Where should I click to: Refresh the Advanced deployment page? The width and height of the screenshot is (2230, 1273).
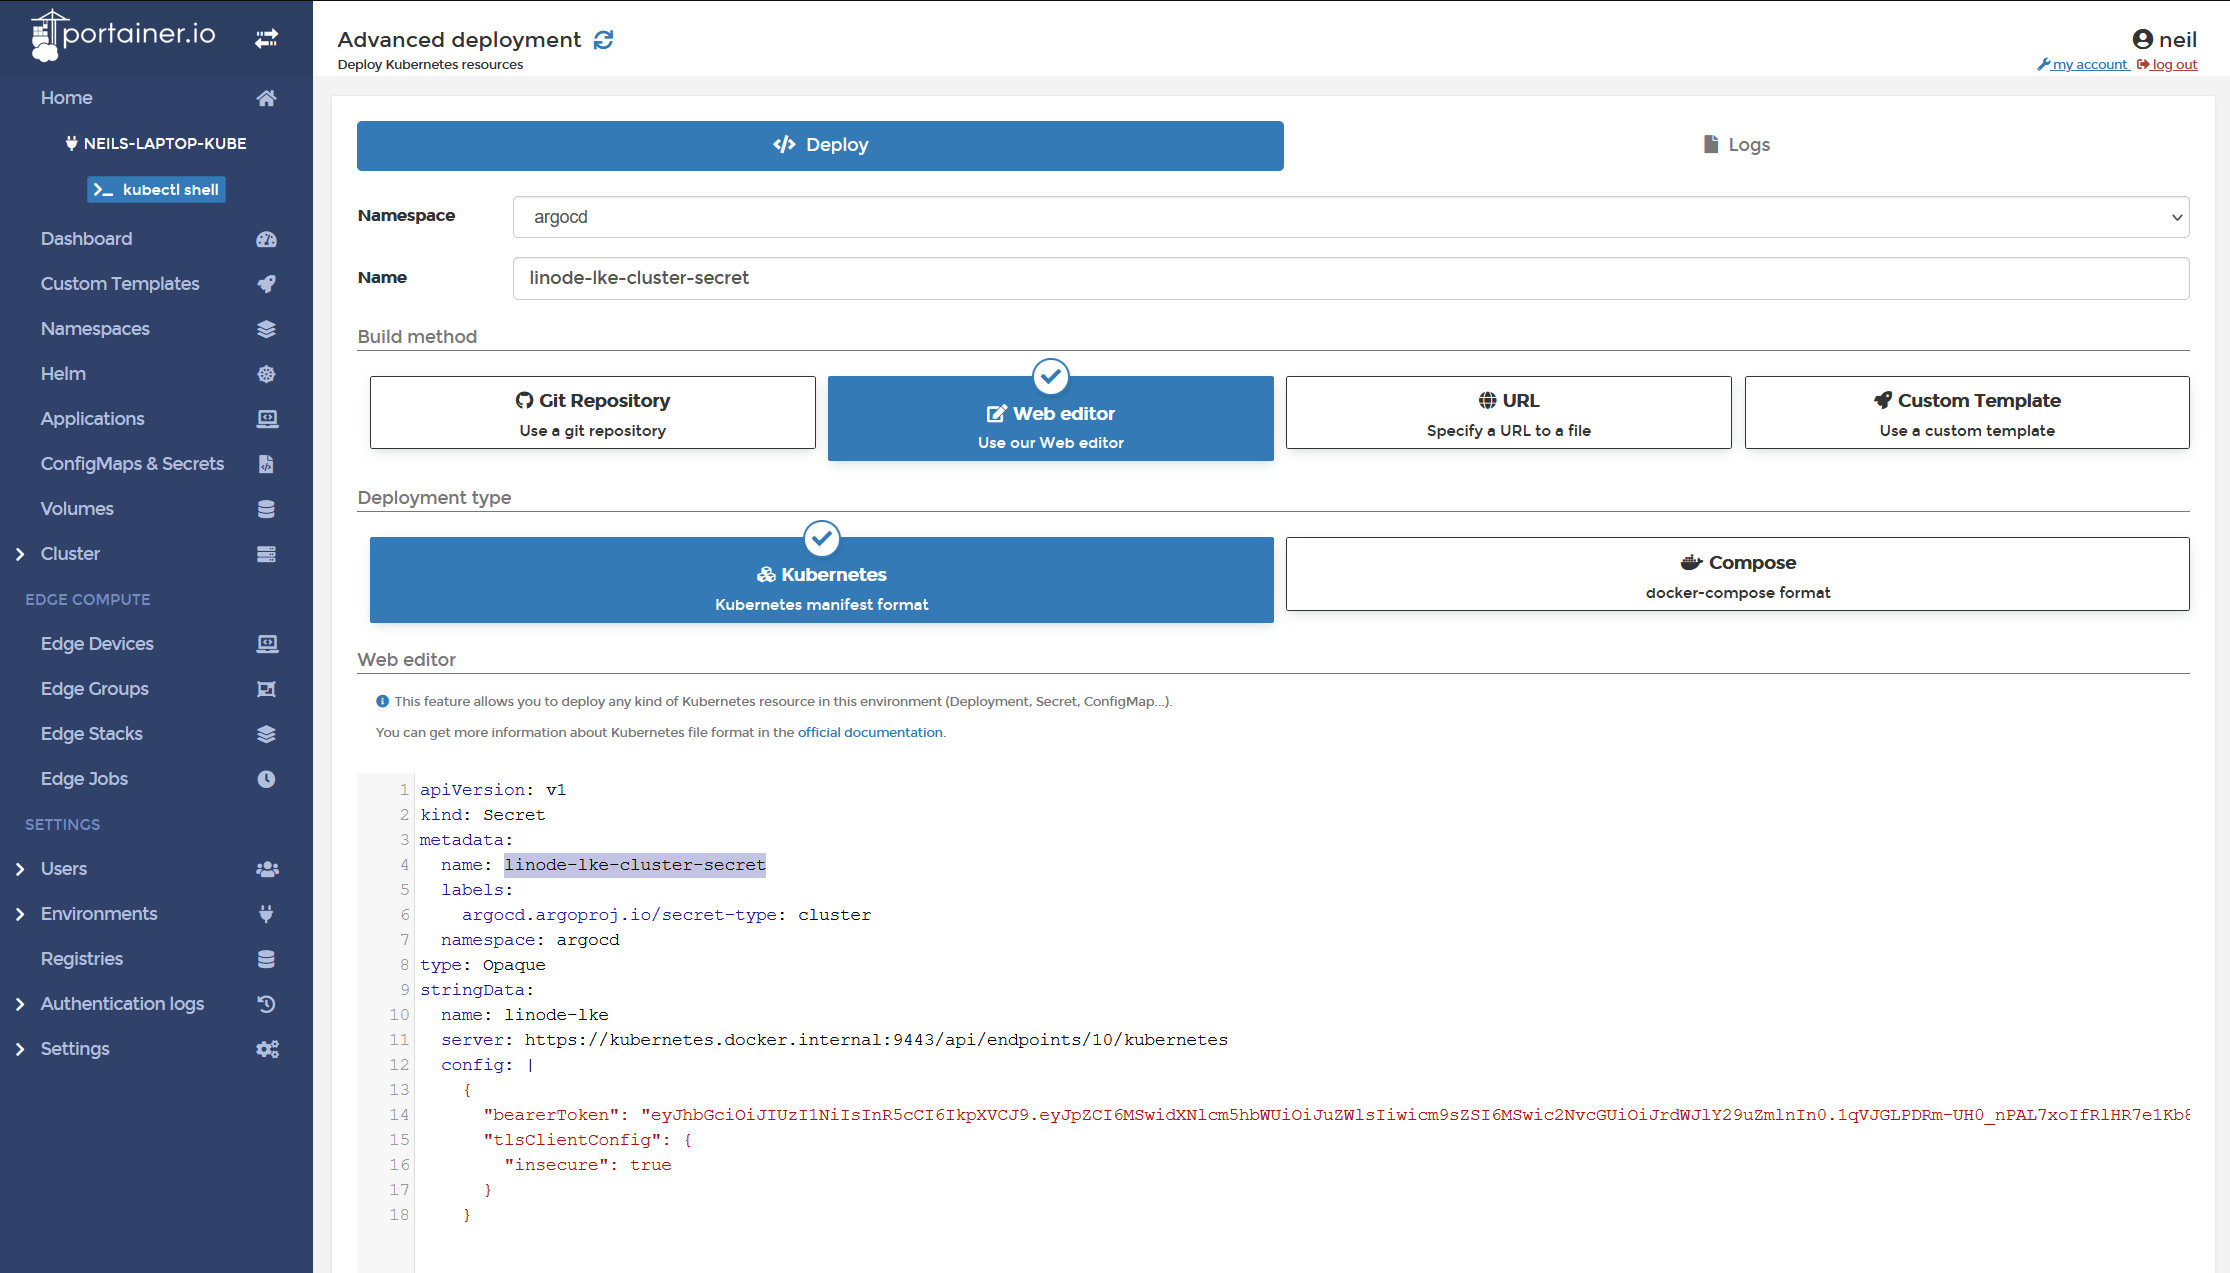click(x=603, y=40)
